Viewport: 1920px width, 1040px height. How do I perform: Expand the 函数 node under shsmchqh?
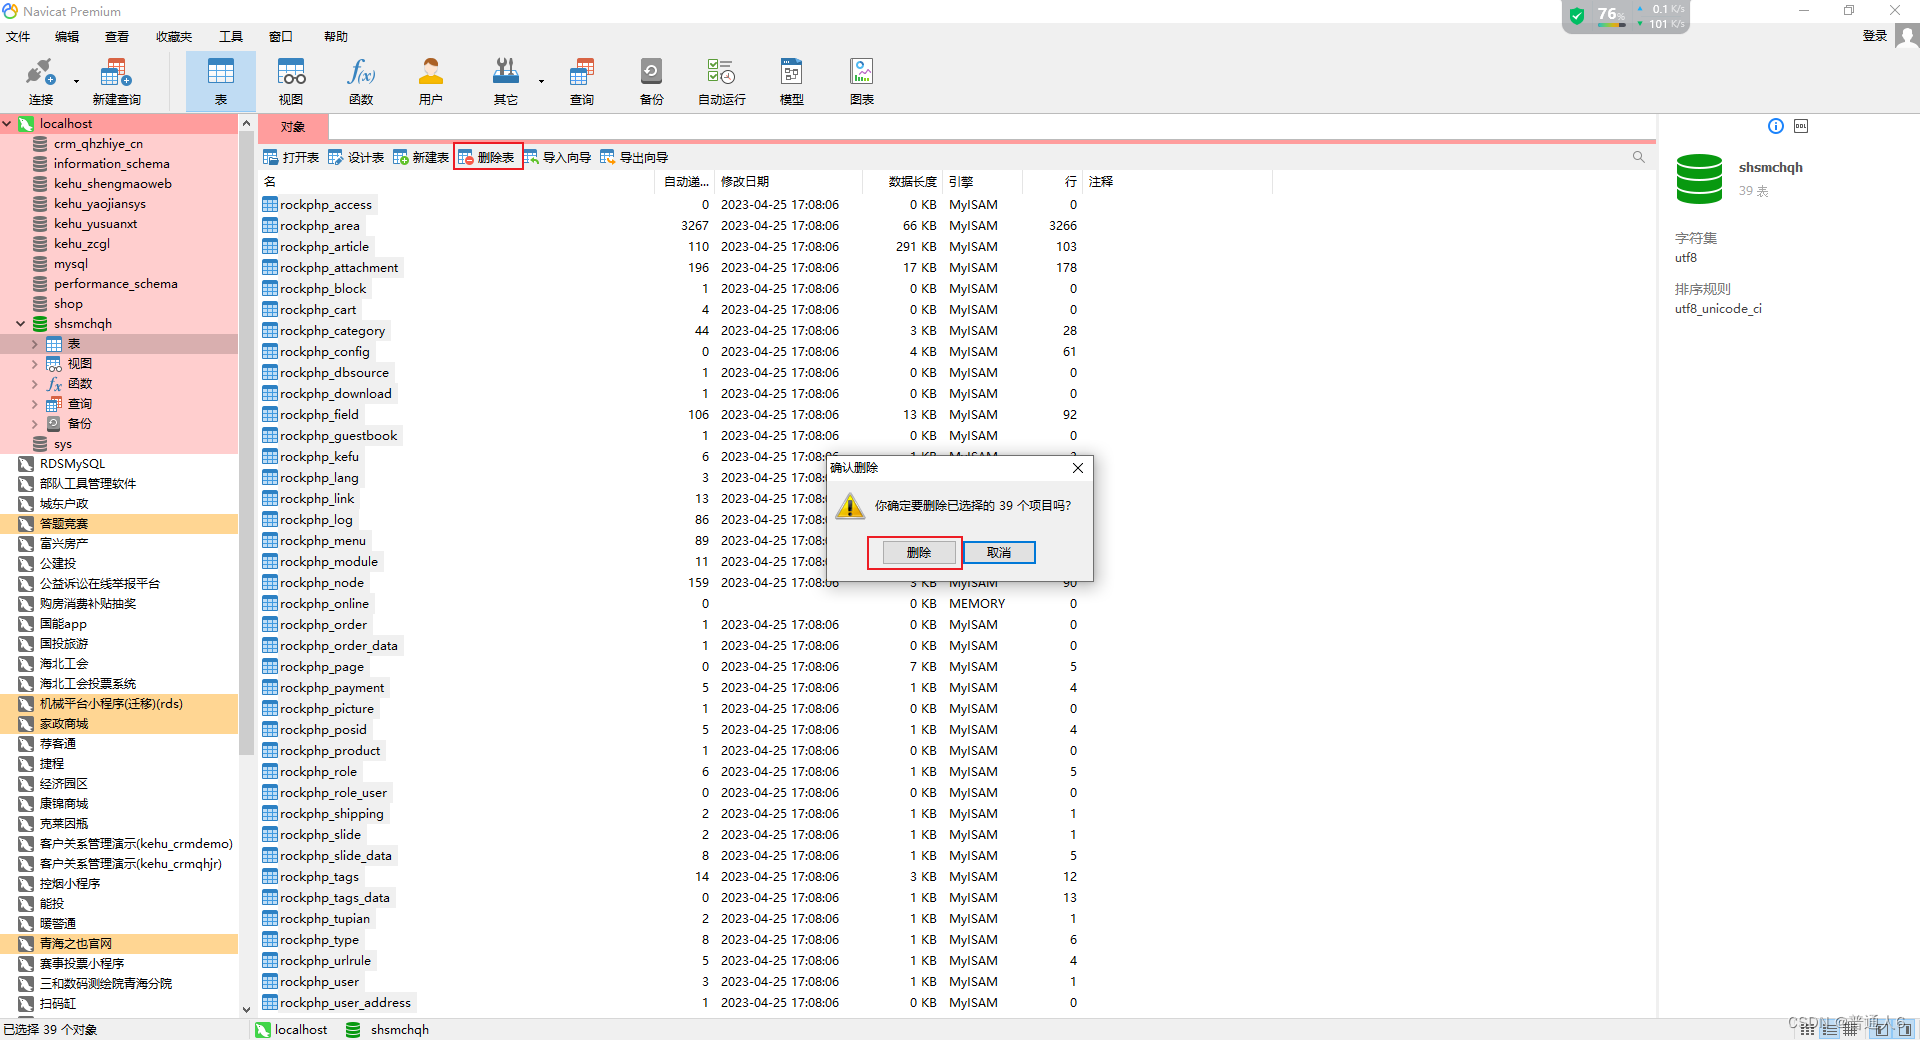click(x=35, y=384)
